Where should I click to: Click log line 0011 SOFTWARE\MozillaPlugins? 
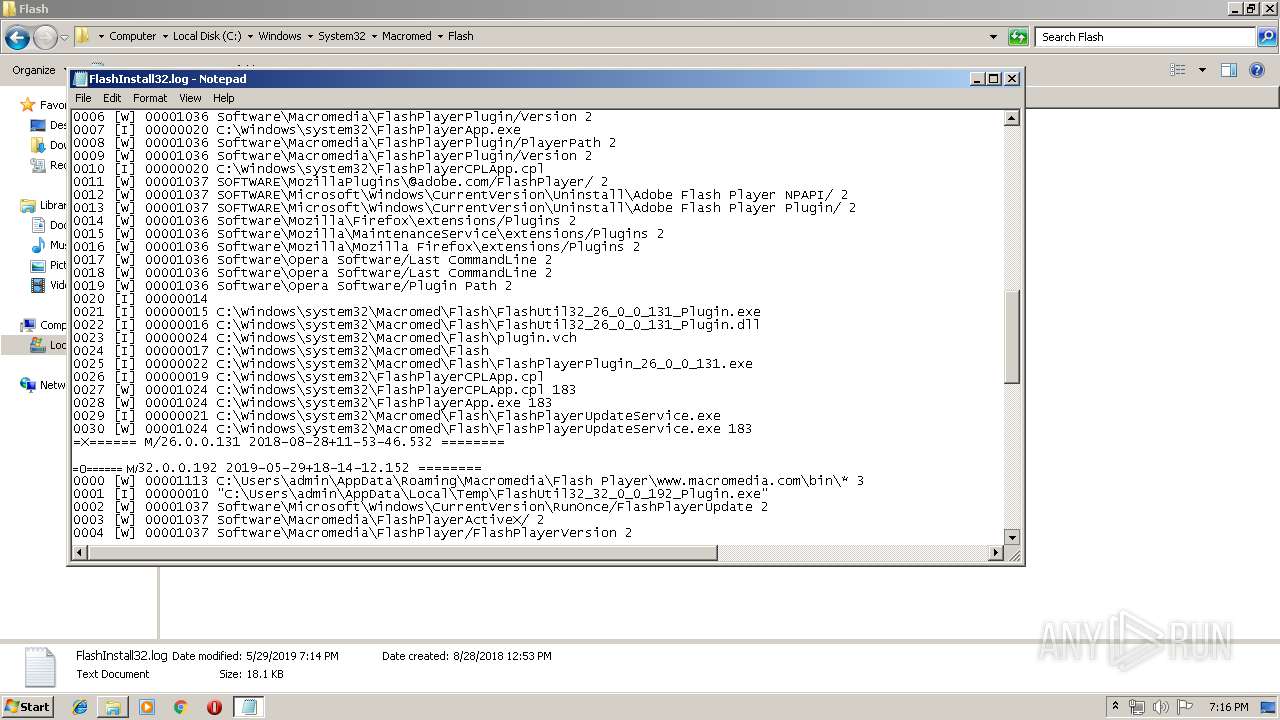click(x=340, y=181)
